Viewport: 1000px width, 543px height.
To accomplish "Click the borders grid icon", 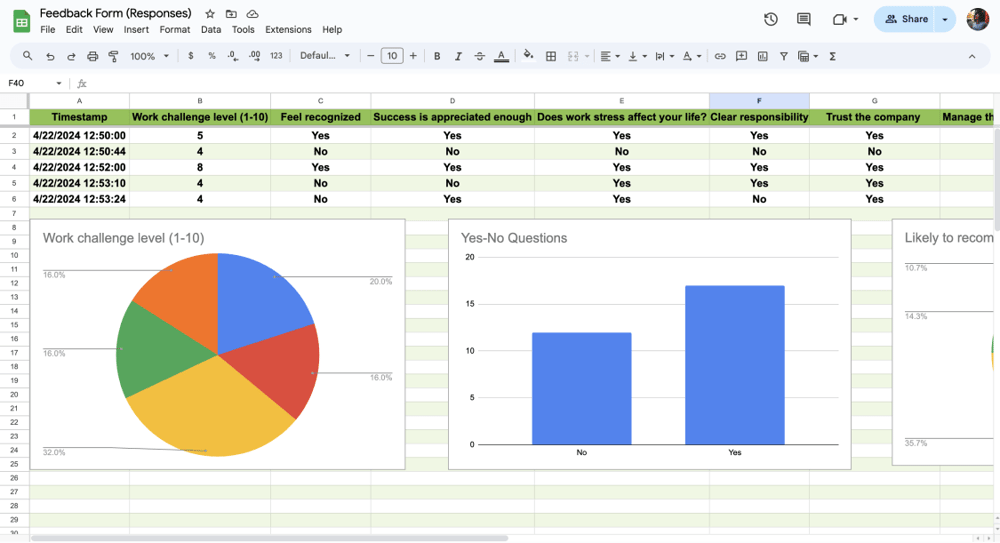I will (551, 57).
